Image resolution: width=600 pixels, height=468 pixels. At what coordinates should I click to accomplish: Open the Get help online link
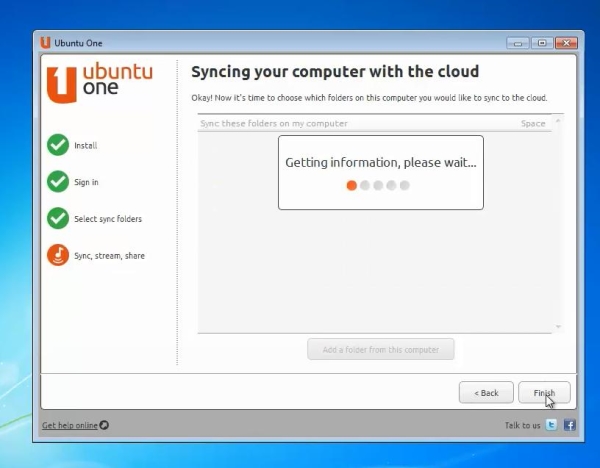click(x=70, y=425)
